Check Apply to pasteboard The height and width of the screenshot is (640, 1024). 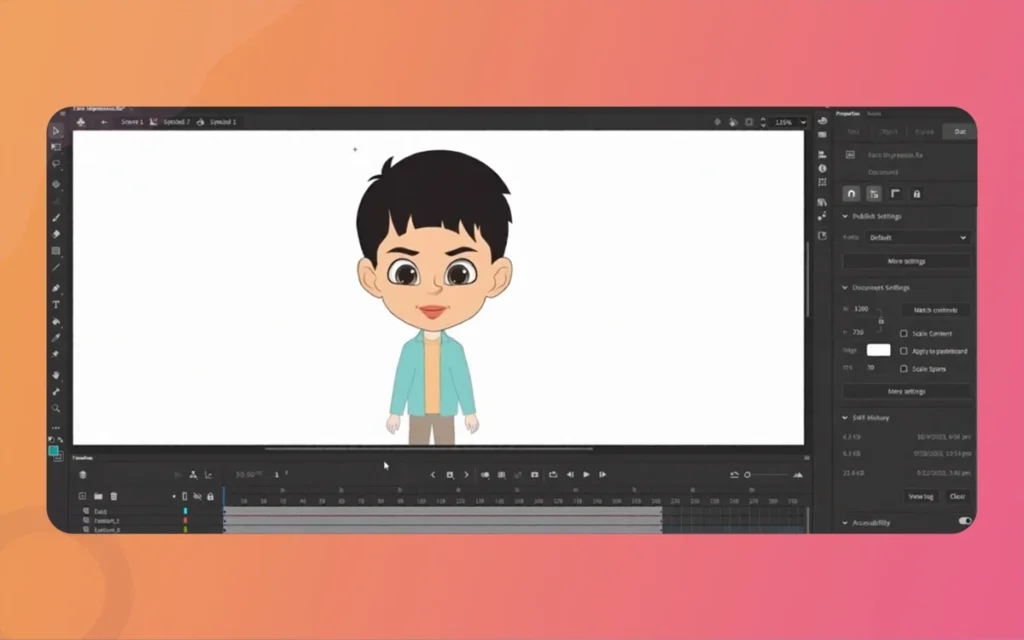903,351
